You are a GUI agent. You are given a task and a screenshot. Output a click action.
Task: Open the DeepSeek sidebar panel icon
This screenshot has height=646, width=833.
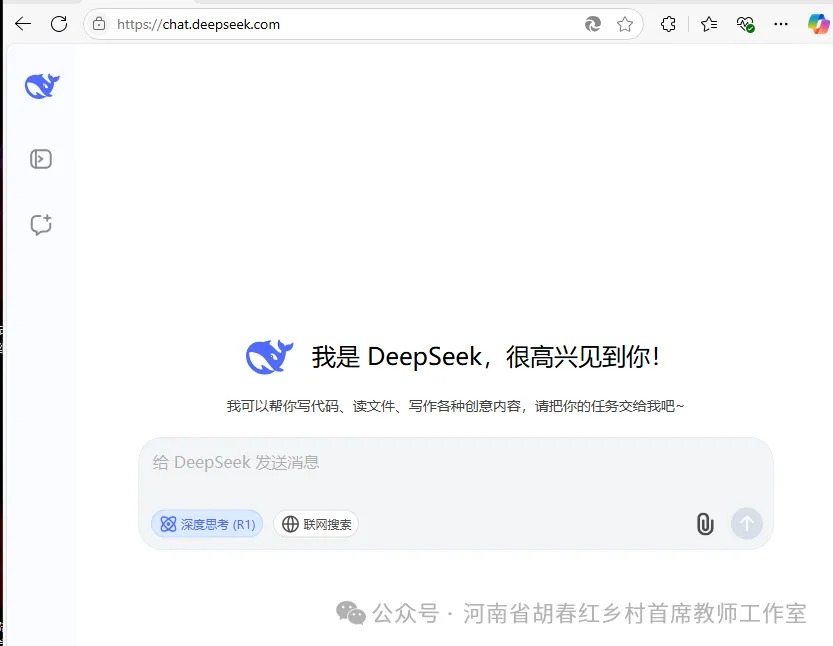41,159
